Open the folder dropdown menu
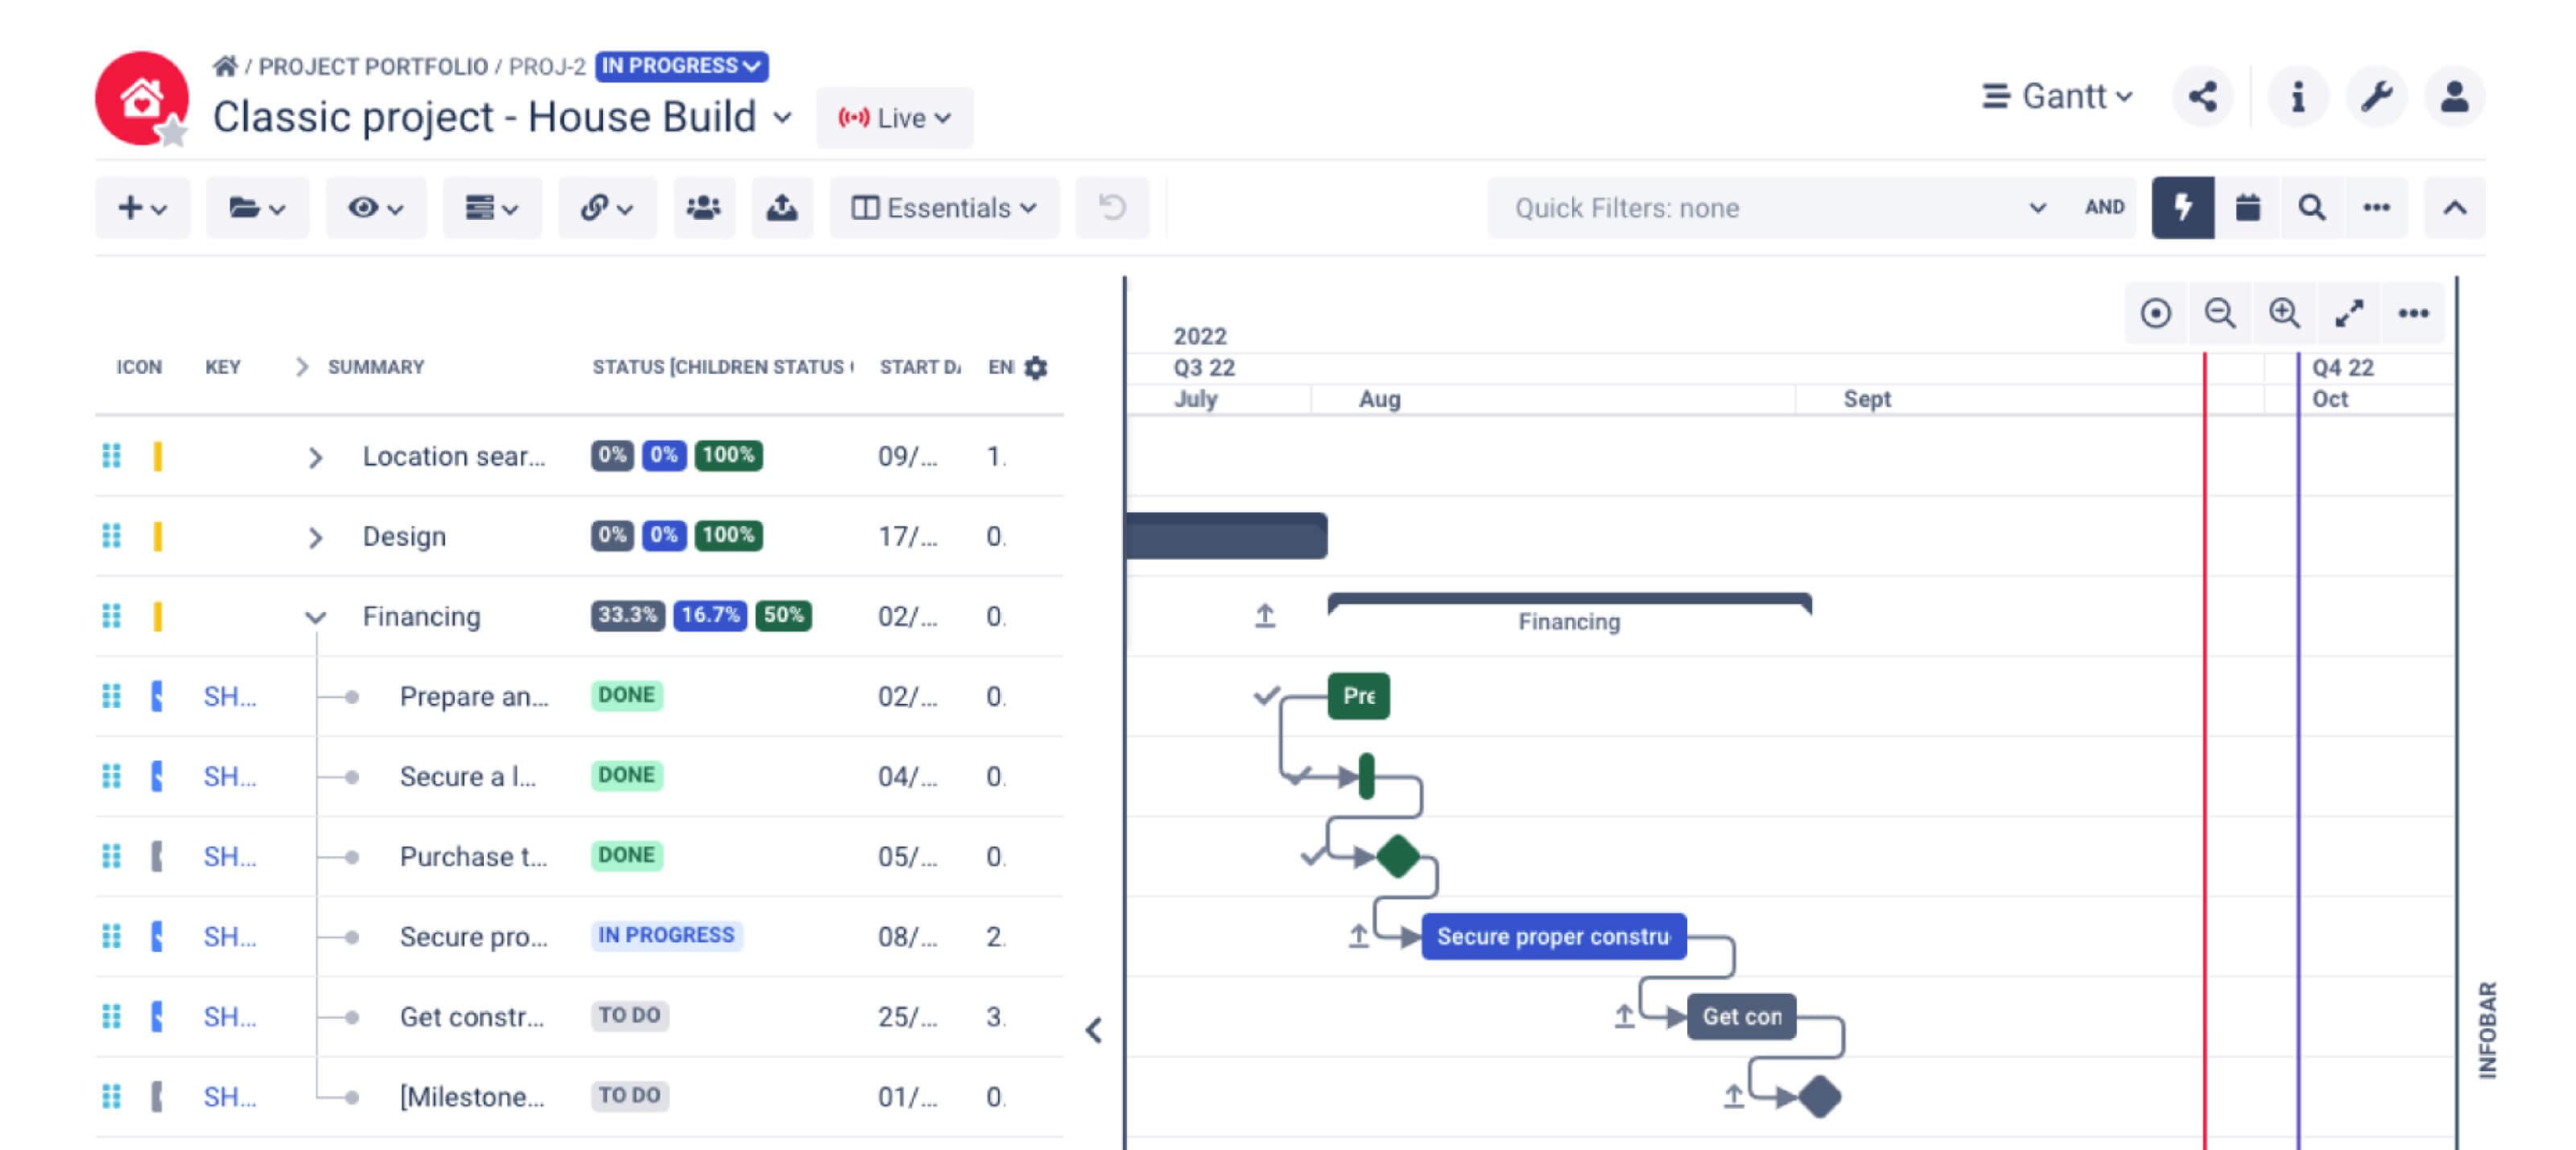This screenshot has height=1150, width=2576. pyautogui.click(x=257, y=207)
